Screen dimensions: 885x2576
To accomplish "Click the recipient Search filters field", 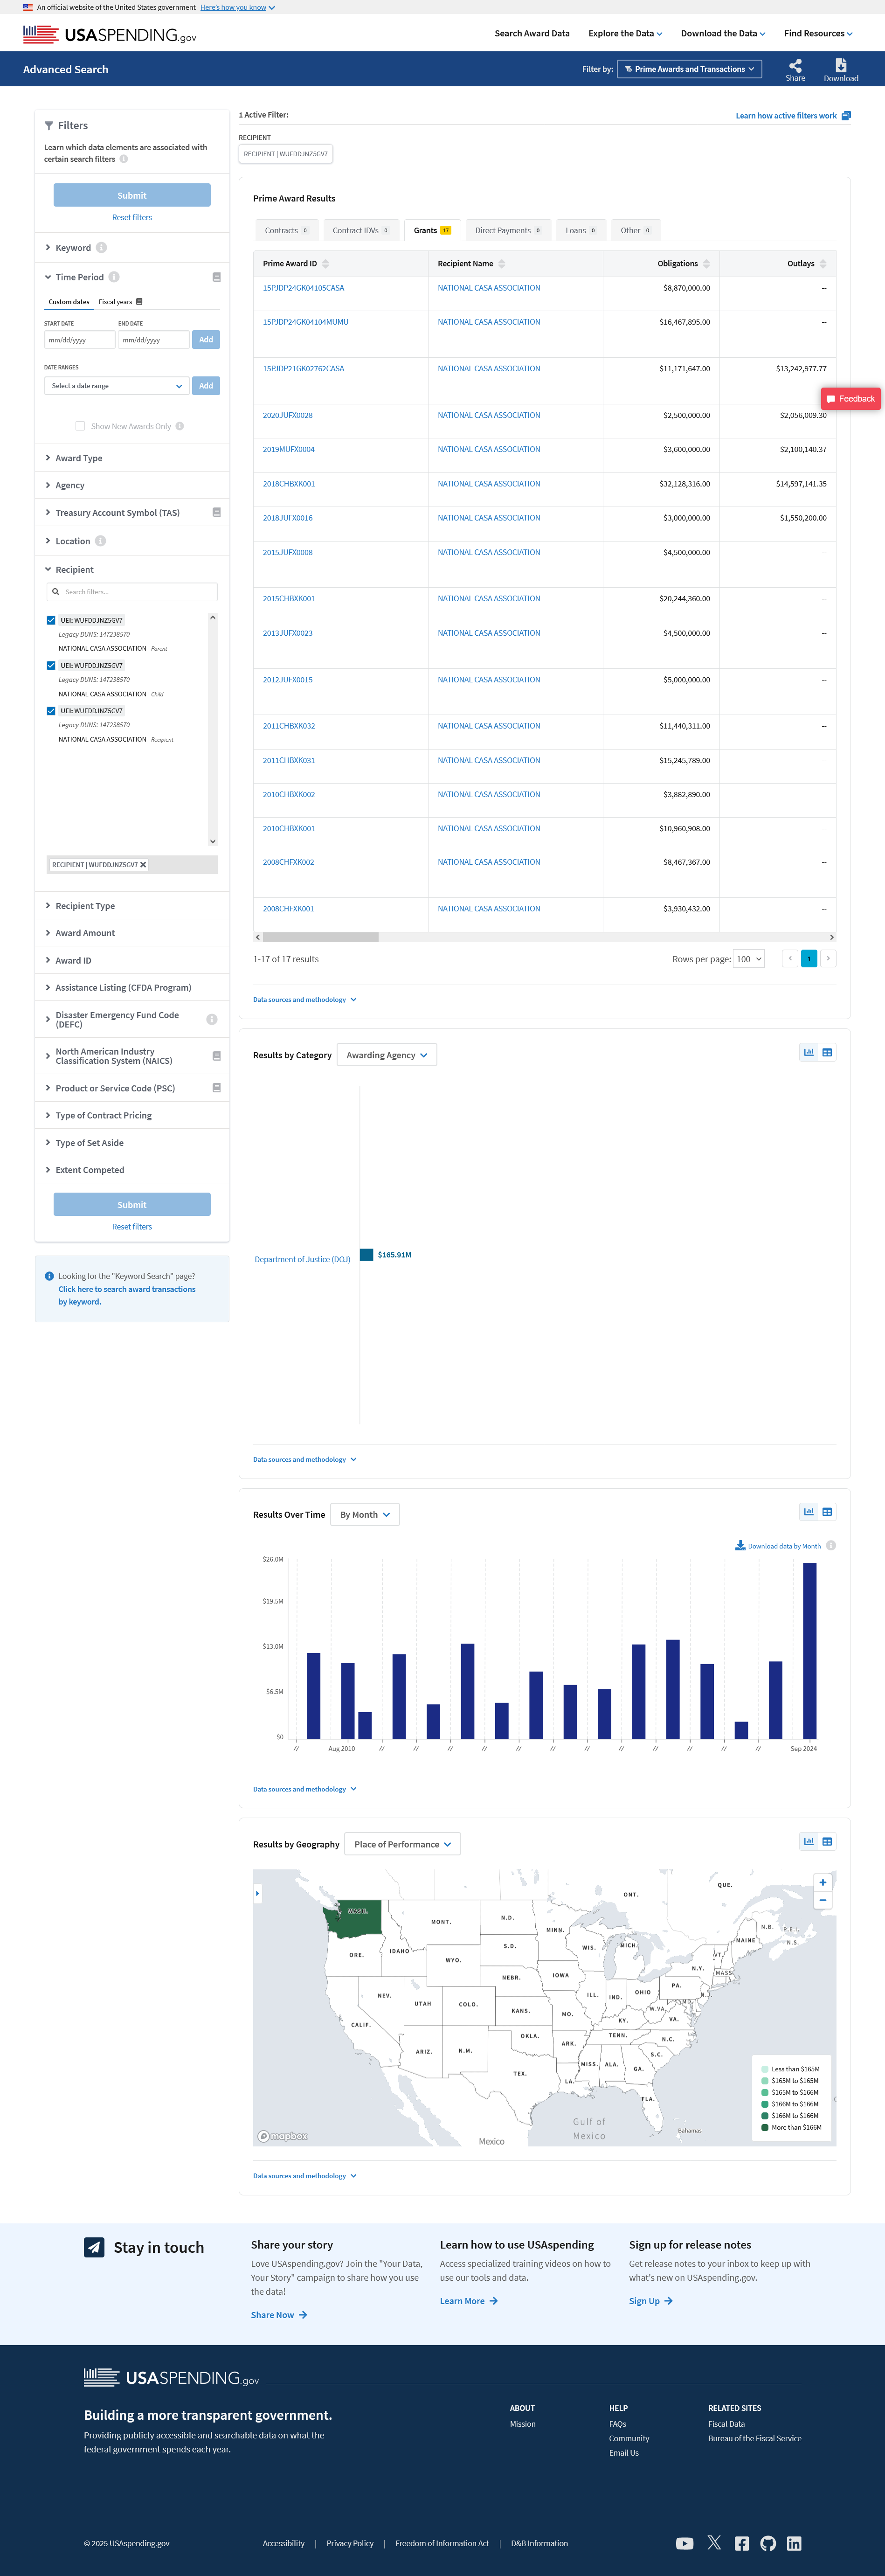I will coord(132,592).
